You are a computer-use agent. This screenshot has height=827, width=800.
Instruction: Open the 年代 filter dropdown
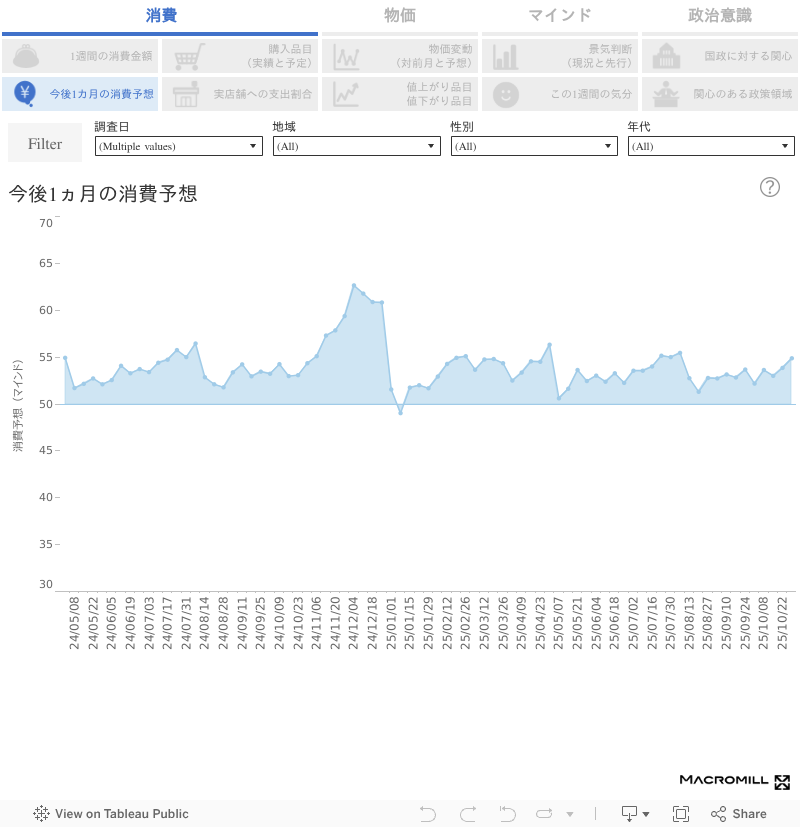pos(711,146)
